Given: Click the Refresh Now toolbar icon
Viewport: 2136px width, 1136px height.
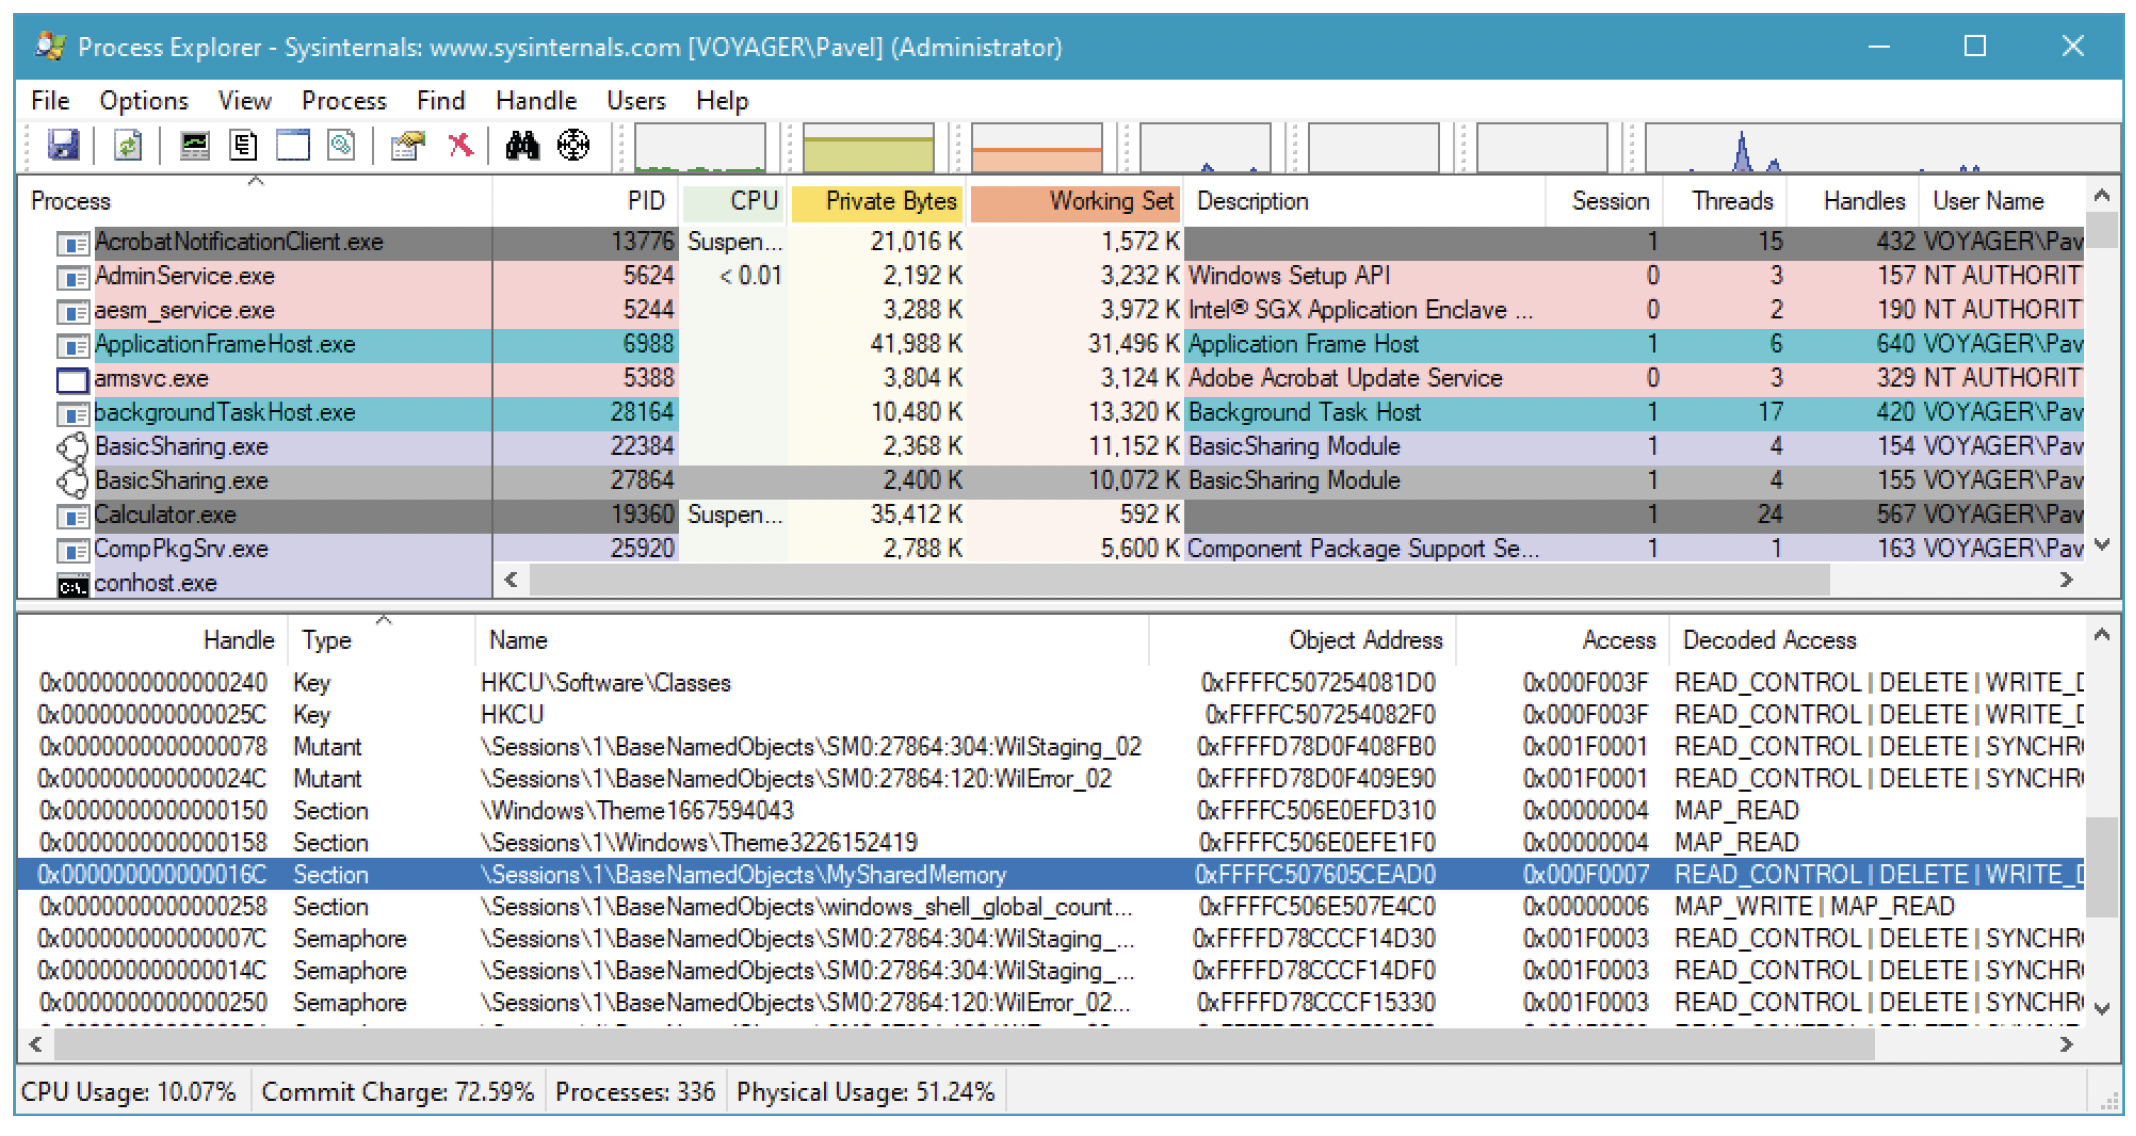Looking at the screenshot, I should (128, 146).
